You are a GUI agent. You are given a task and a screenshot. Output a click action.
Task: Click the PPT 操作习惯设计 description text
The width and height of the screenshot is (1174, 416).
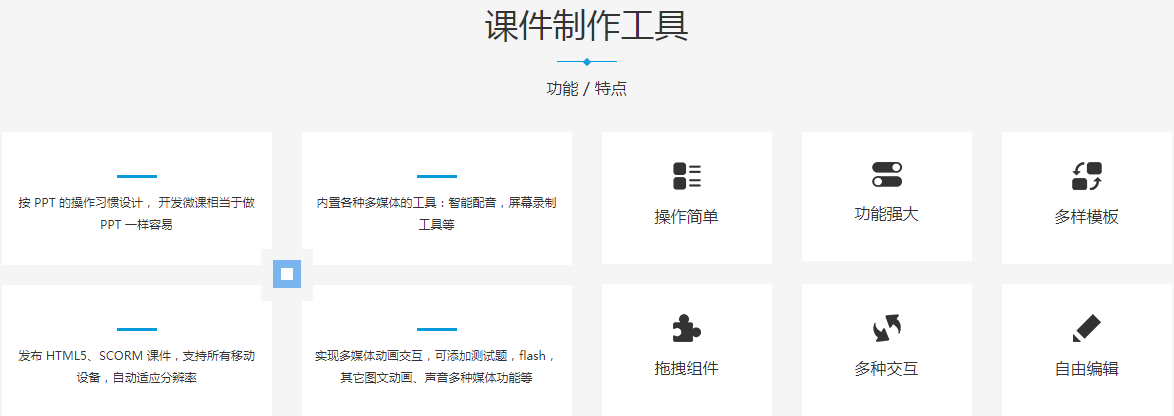coord(136,213)
